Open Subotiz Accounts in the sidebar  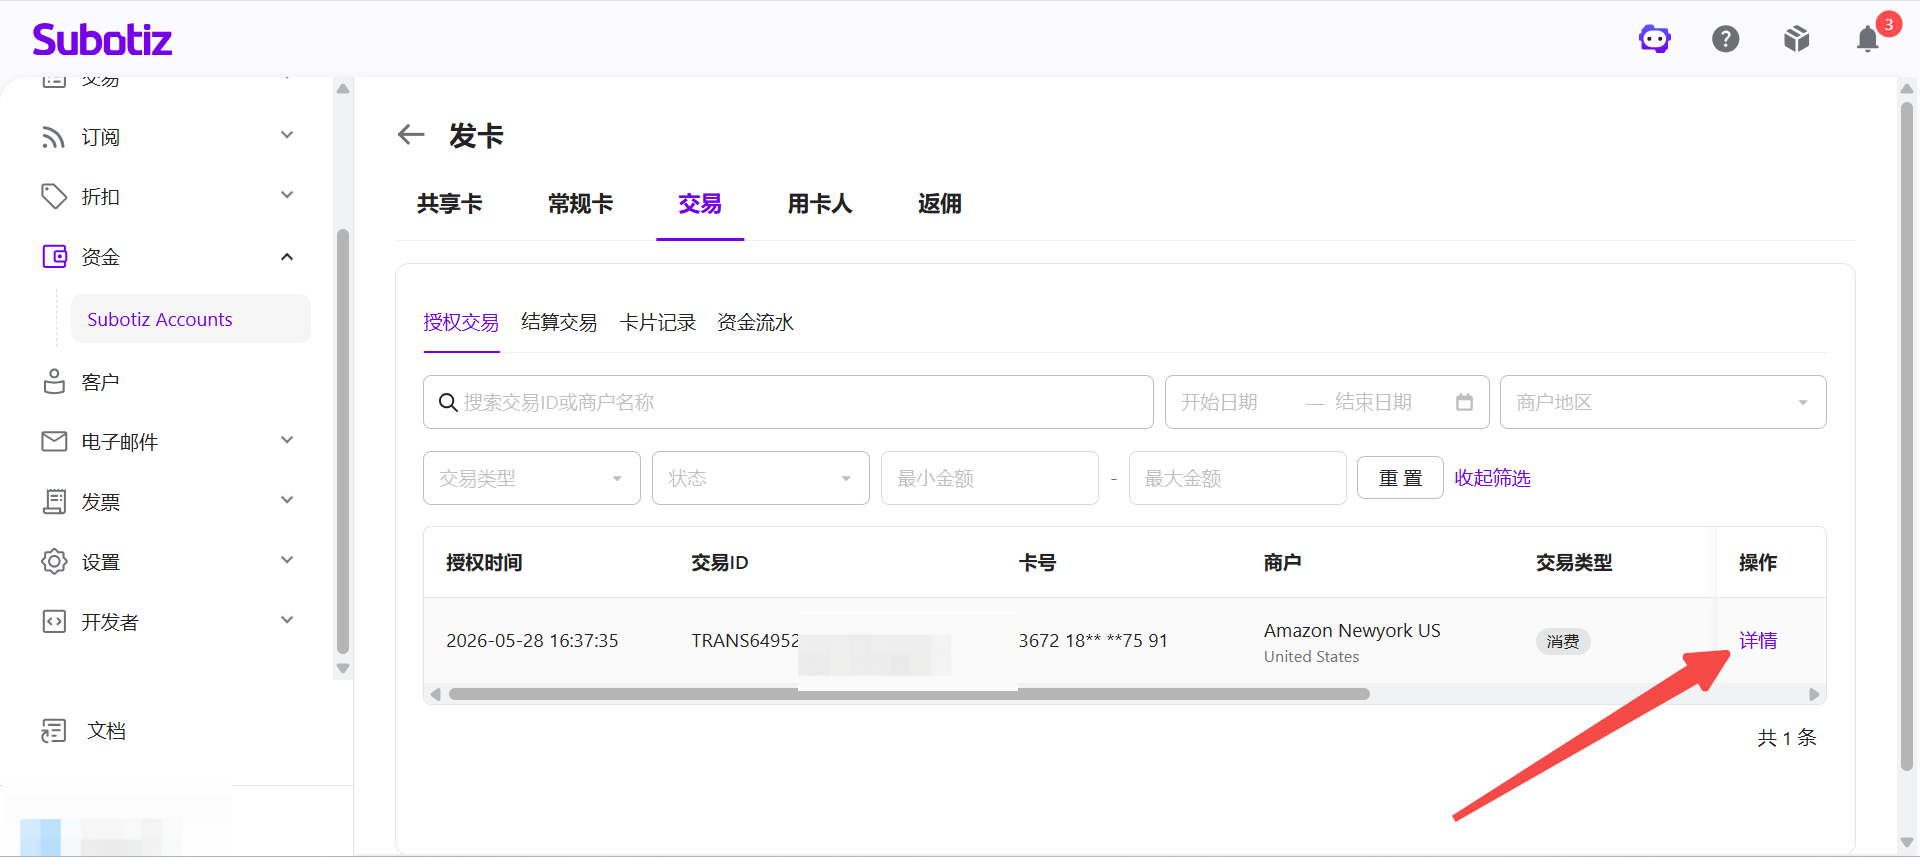pos(191,319)
